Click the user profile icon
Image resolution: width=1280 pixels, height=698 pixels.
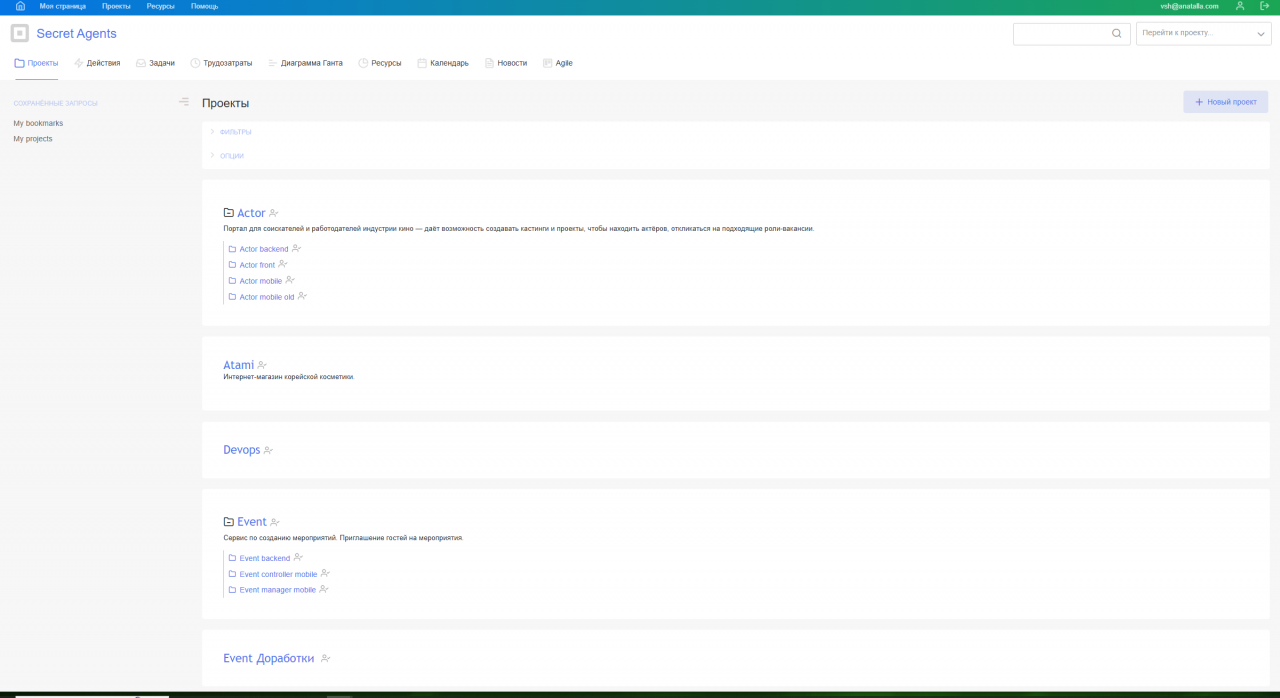[x=1240, y=6]
